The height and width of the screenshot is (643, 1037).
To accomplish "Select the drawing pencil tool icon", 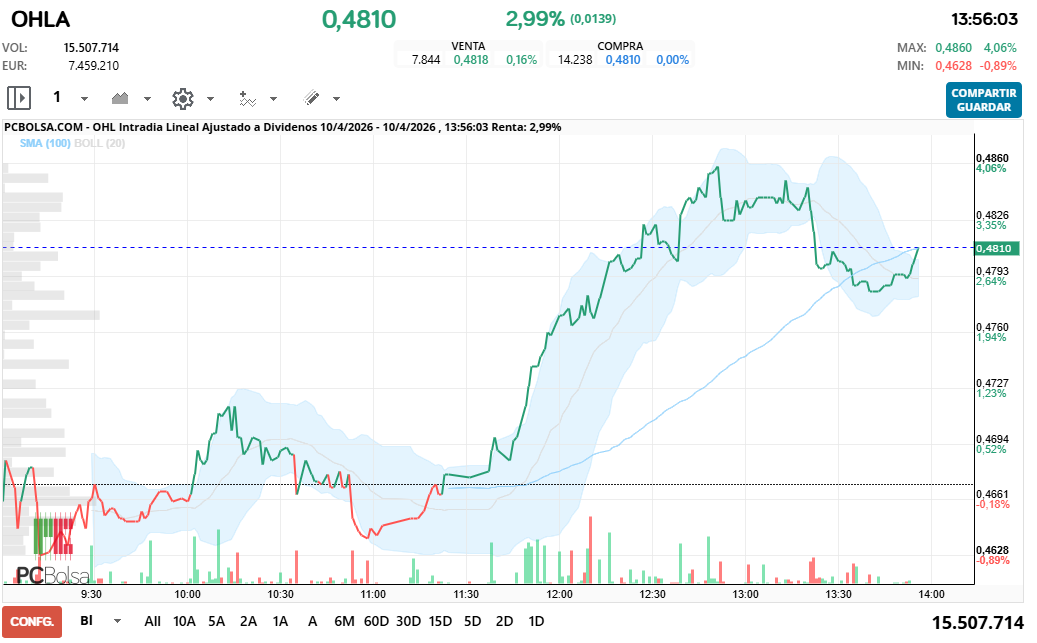I will (x=310, y=98).
